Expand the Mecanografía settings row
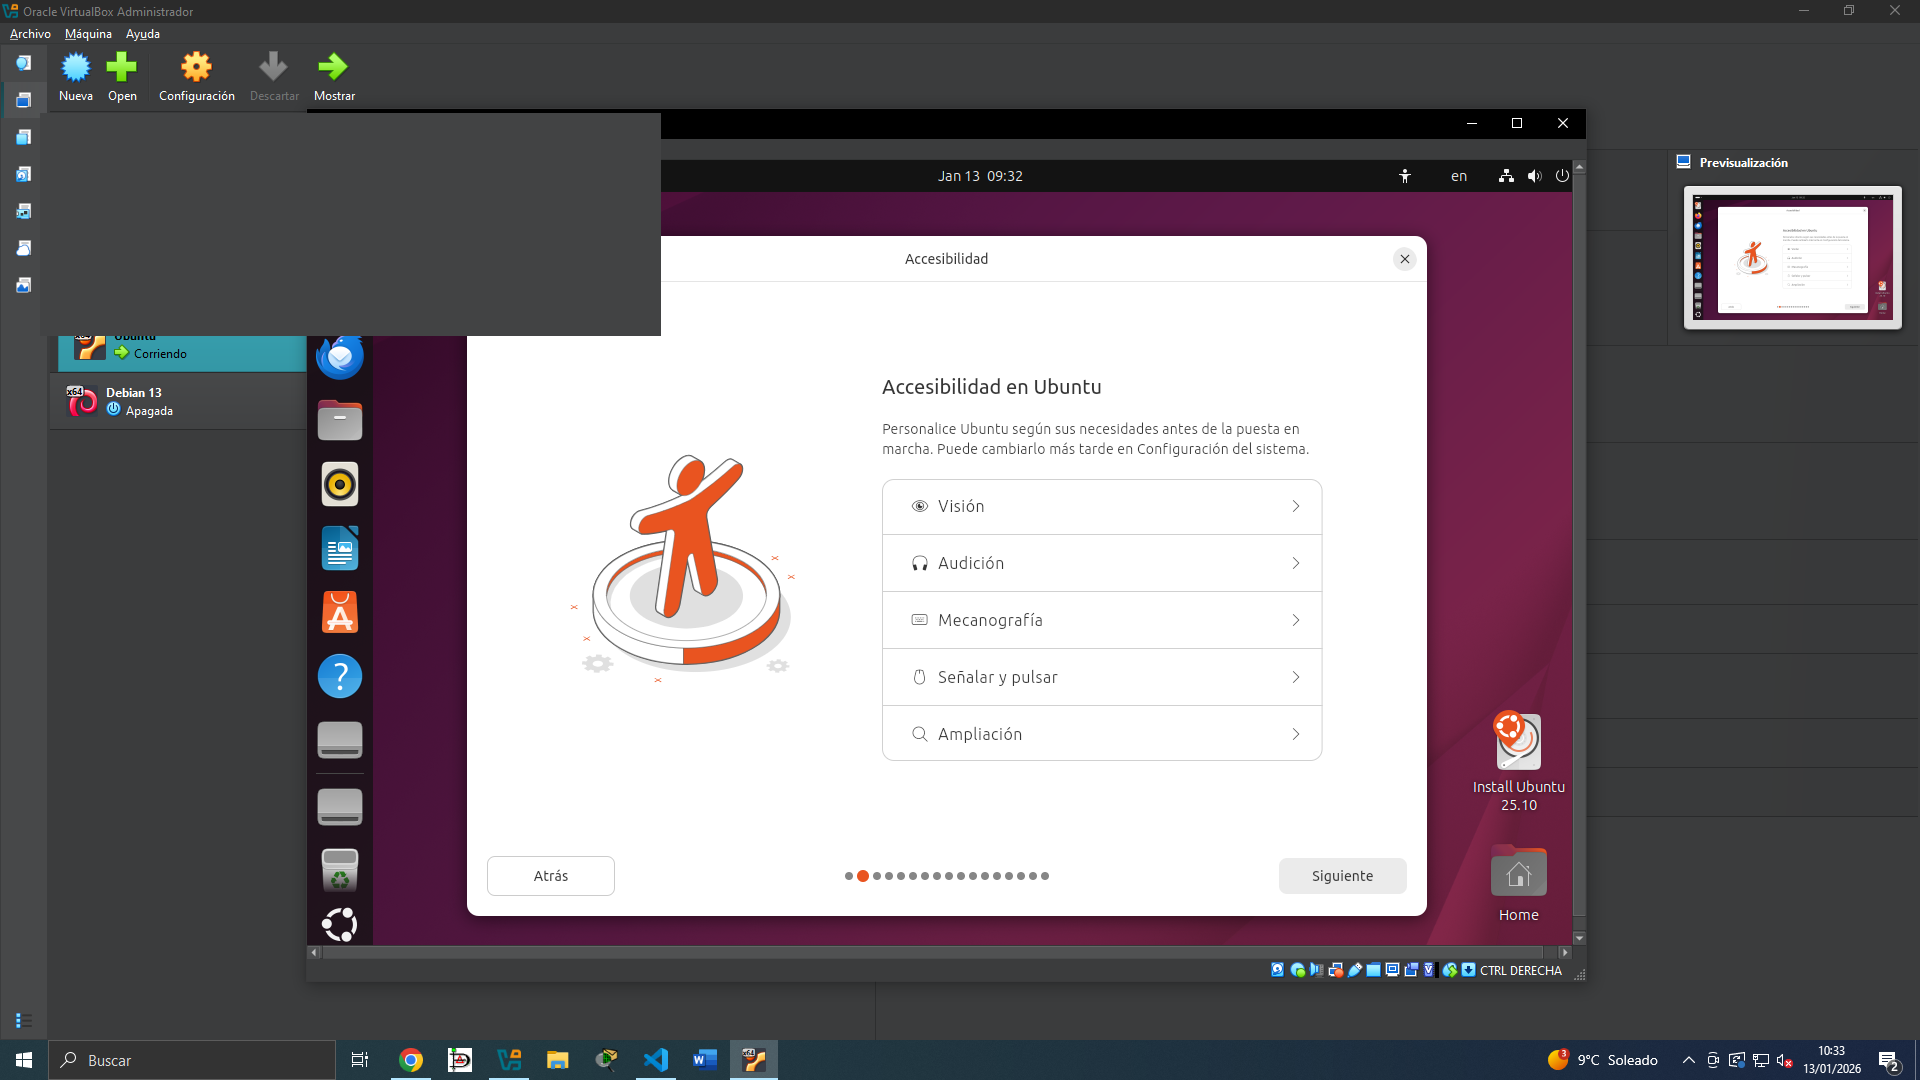Image resolution: width=1920 pixels, height=1080 pixels. pos(1102,620)
